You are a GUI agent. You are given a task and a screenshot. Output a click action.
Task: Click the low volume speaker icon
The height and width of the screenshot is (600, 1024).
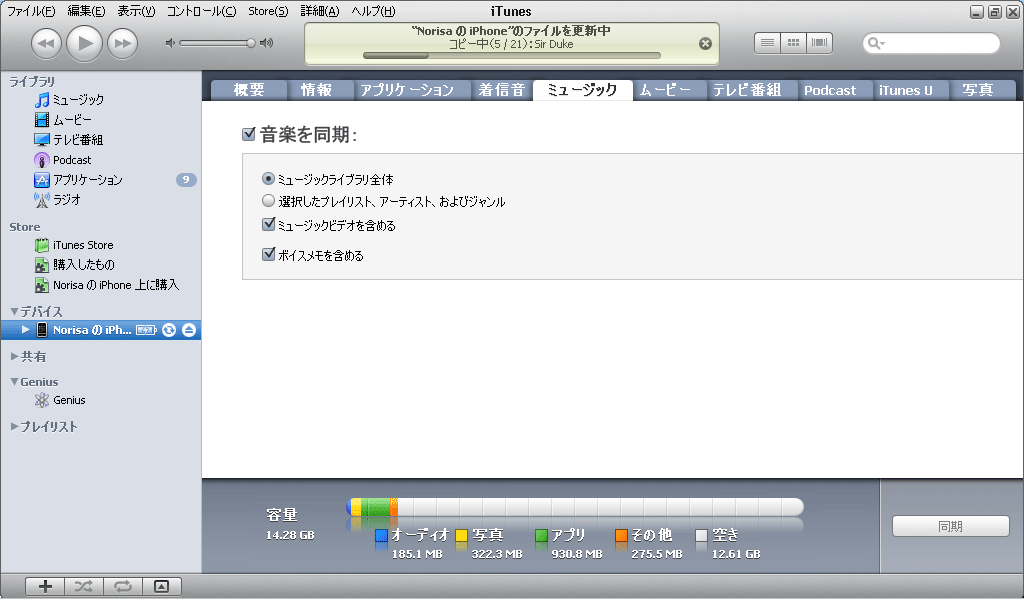(x=170, y=43)
